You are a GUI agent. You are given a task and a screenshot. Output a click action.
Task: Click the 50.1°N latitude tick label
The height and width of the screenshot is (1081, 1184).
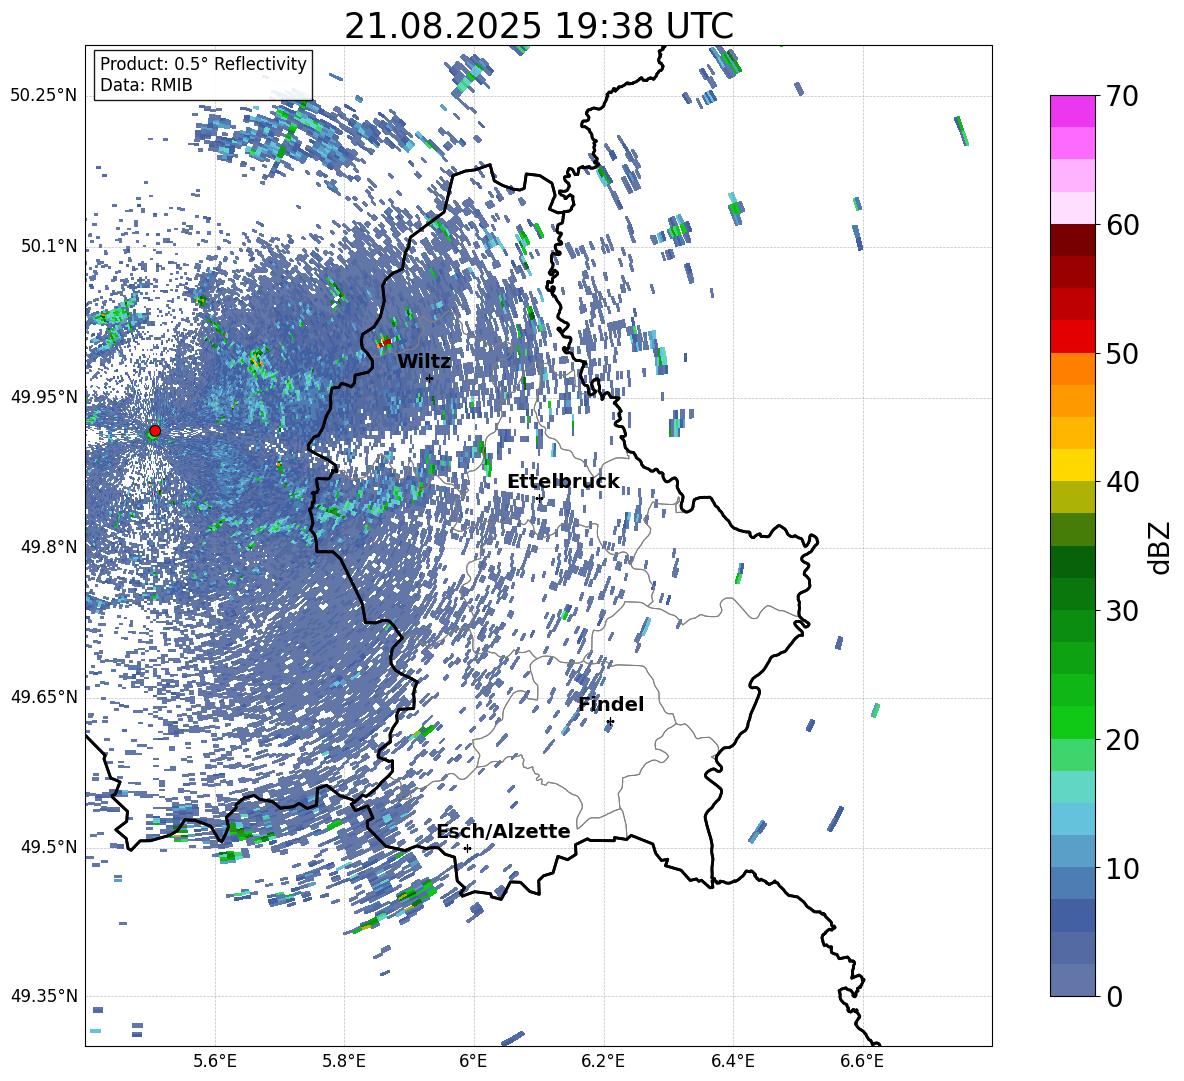[x=49, y=246]
